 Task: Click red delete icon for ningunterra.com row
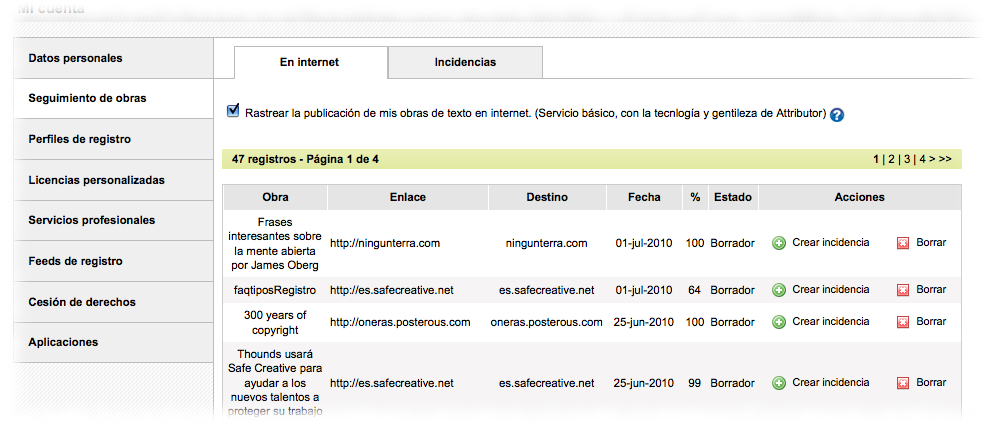coord(903,243)
